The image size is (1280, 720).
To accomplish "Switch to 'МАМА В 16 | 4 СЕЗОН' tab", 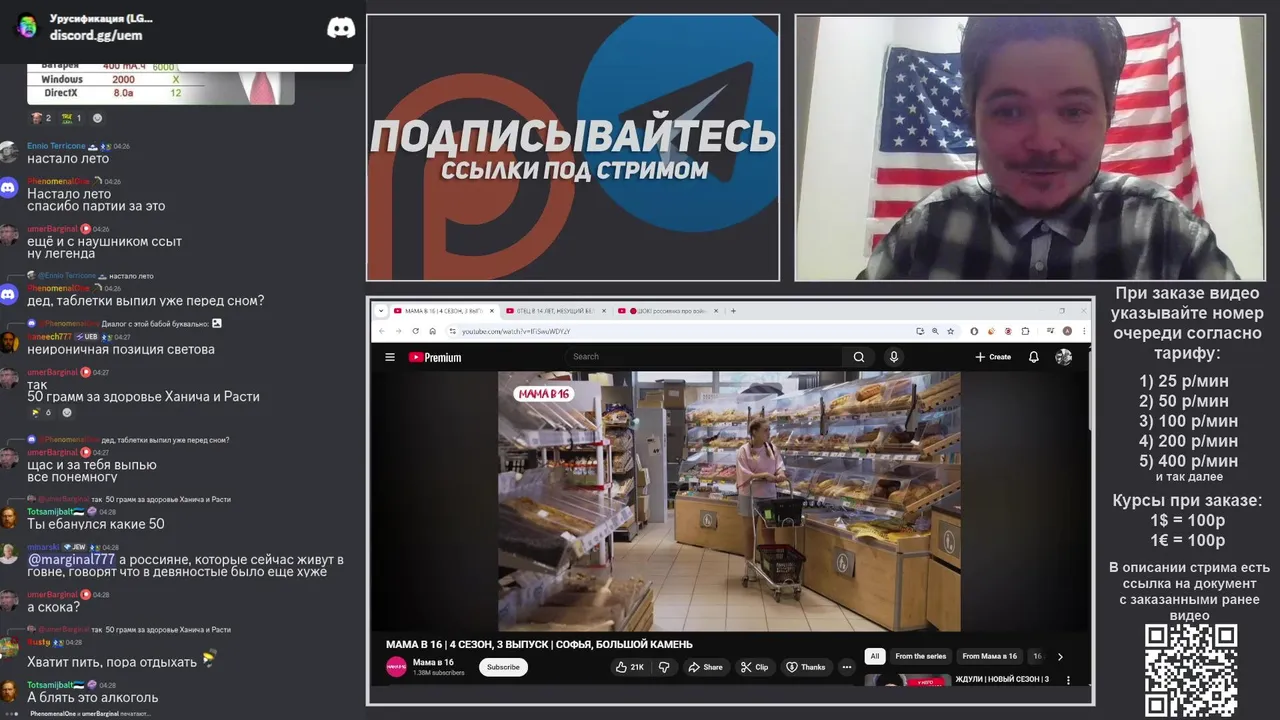I will point(442,311).
